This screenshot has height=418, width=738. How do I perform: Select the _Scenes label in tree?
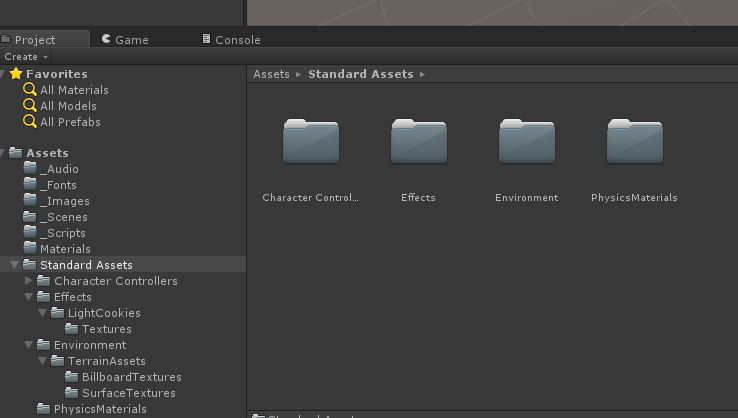(64, 217)
